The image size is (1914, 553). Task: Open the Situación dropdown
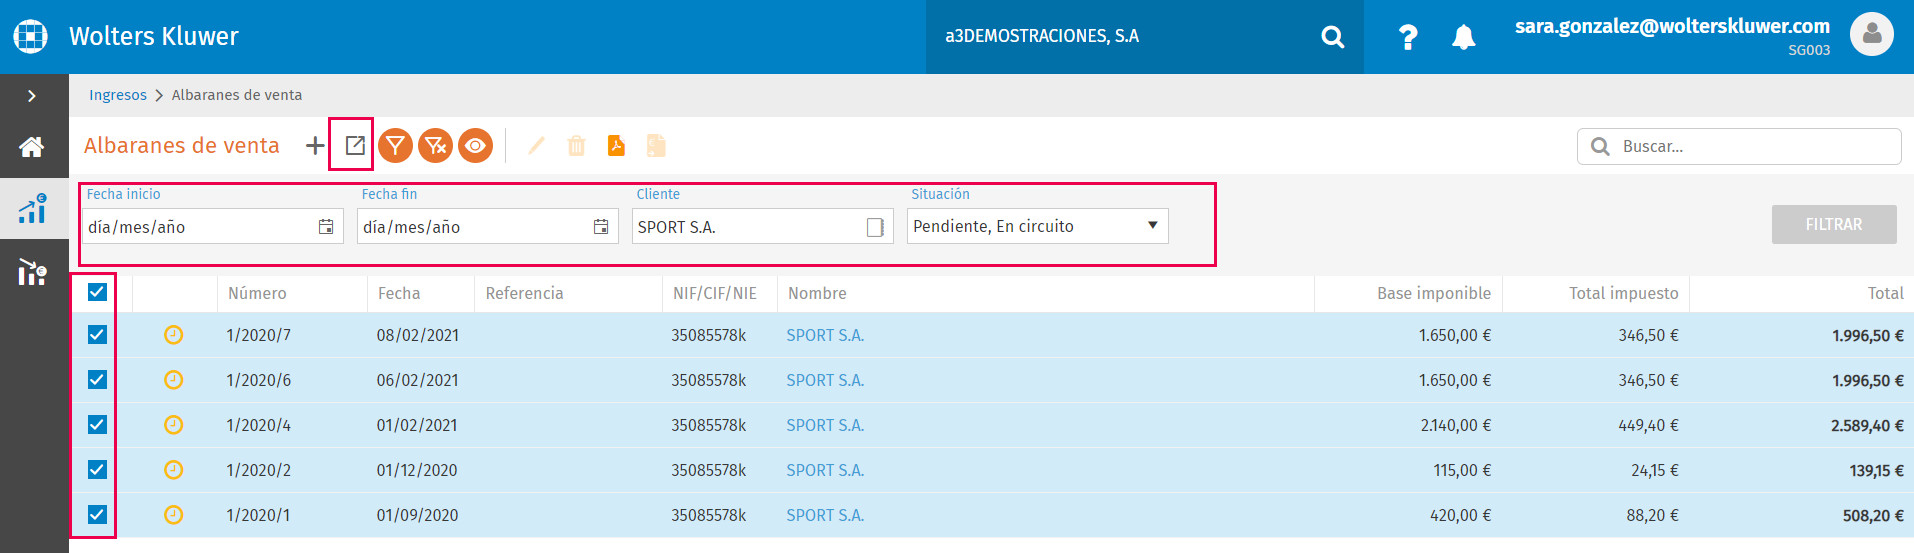click(1037, 226)
